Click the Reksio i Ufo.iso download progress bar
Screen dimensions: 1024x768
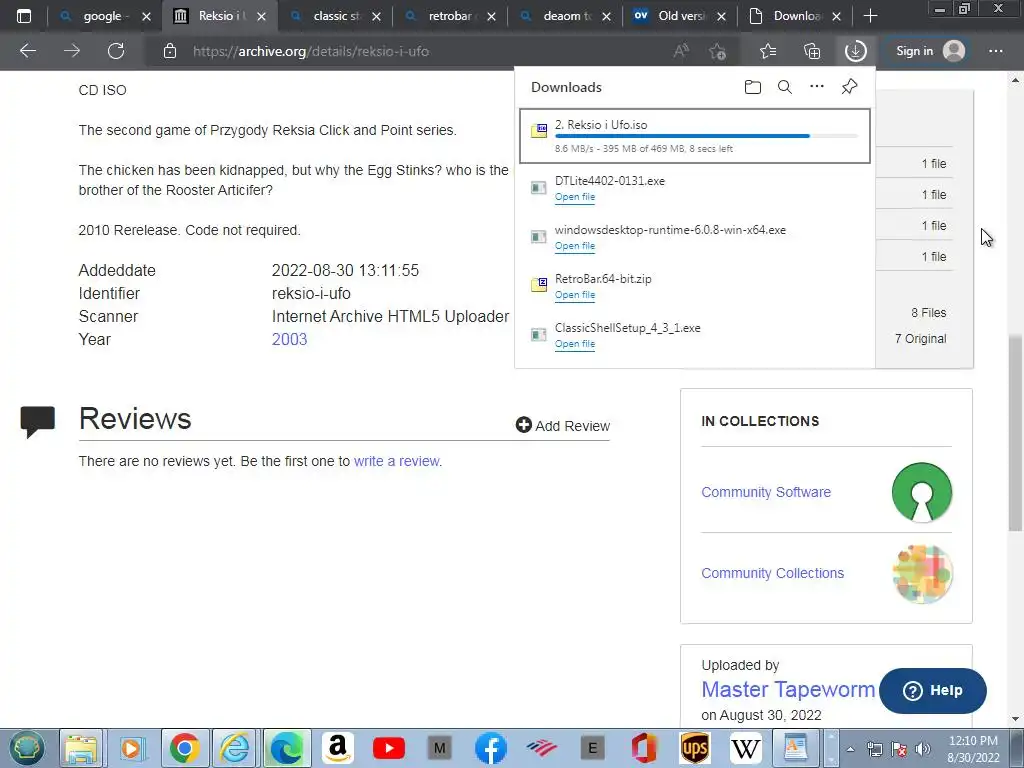click(706, 136)
